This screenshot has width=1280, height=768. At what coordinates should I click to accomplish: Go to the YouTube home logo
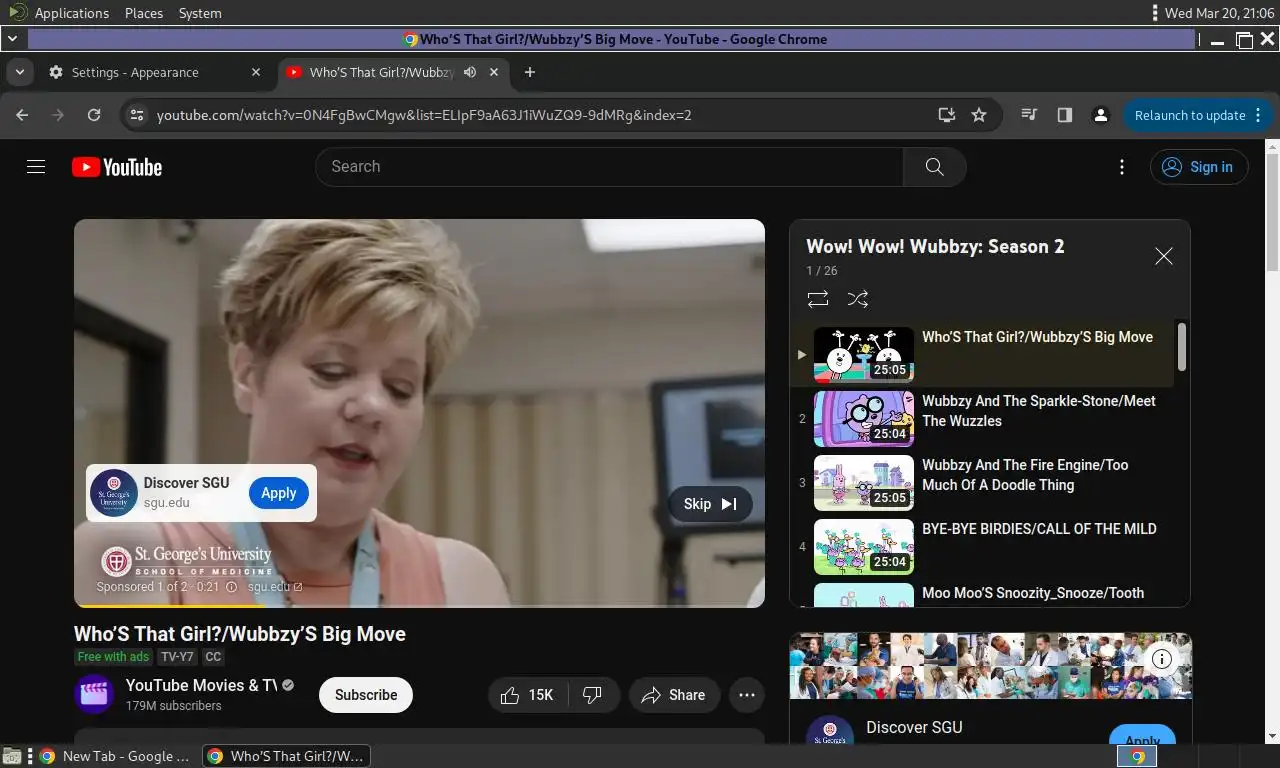pos(117,167)
